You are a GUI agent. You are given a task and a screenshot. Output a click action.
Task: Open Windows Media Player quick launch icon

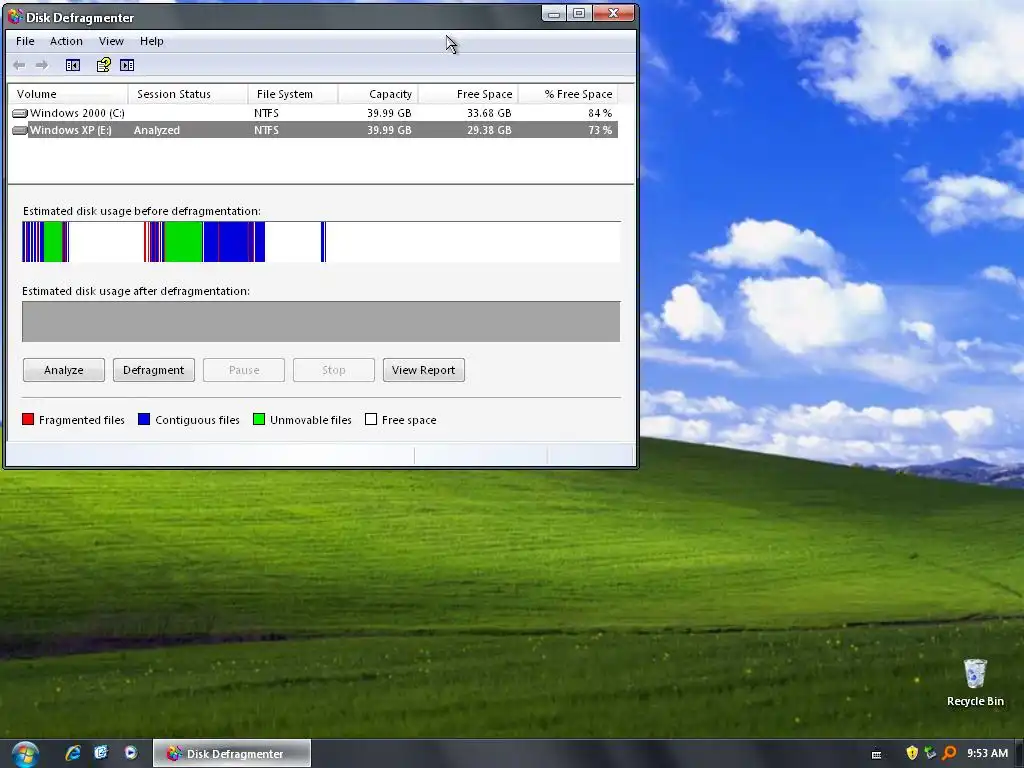(131, 753)
